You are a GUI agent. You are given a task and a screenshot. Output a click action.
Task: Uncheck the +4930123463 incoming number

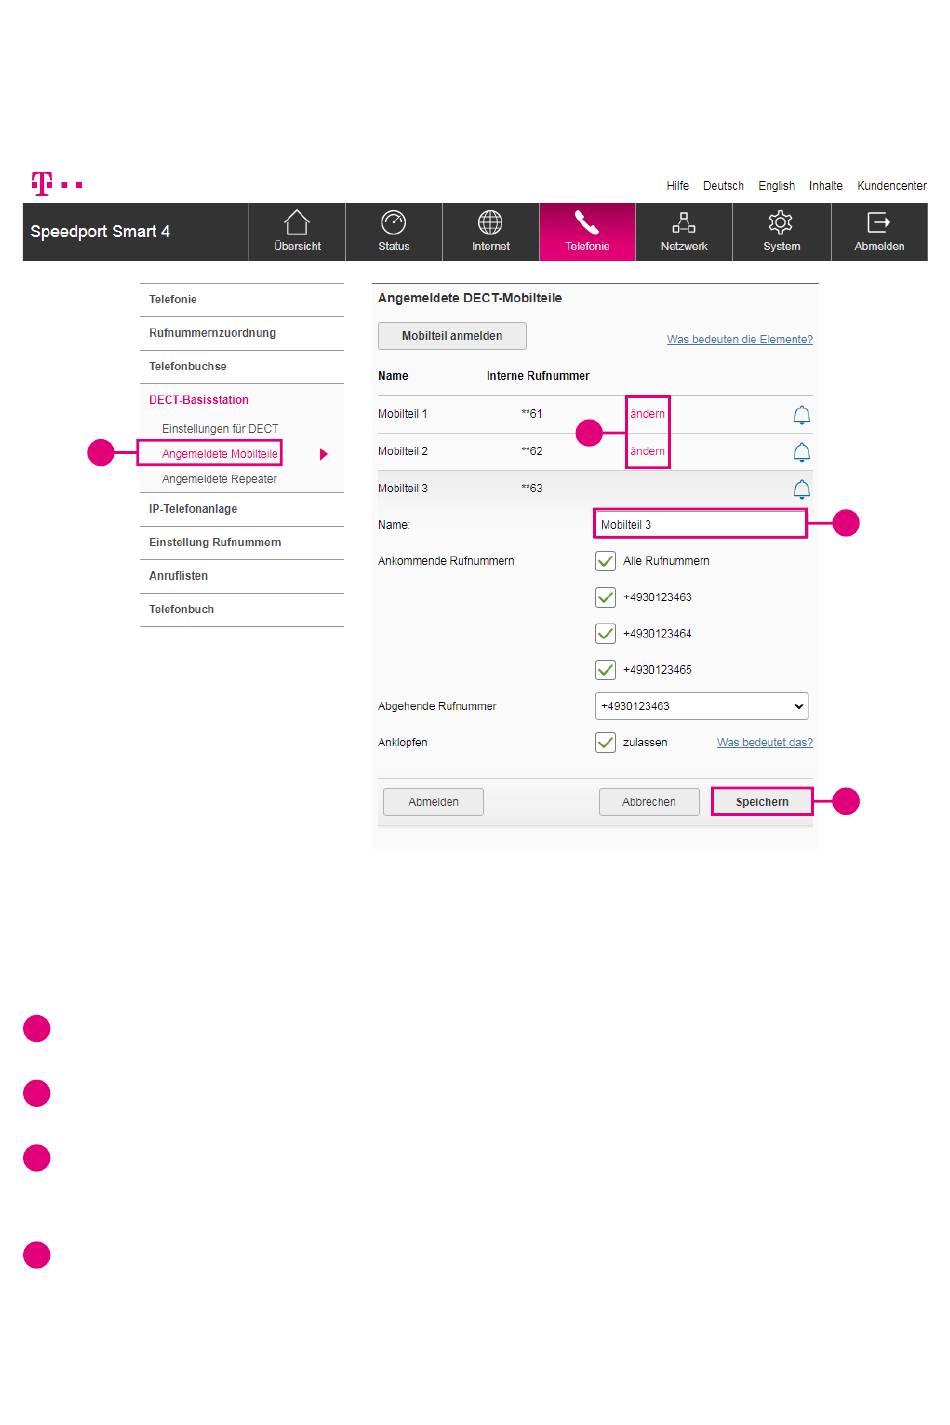coord(605,597)
